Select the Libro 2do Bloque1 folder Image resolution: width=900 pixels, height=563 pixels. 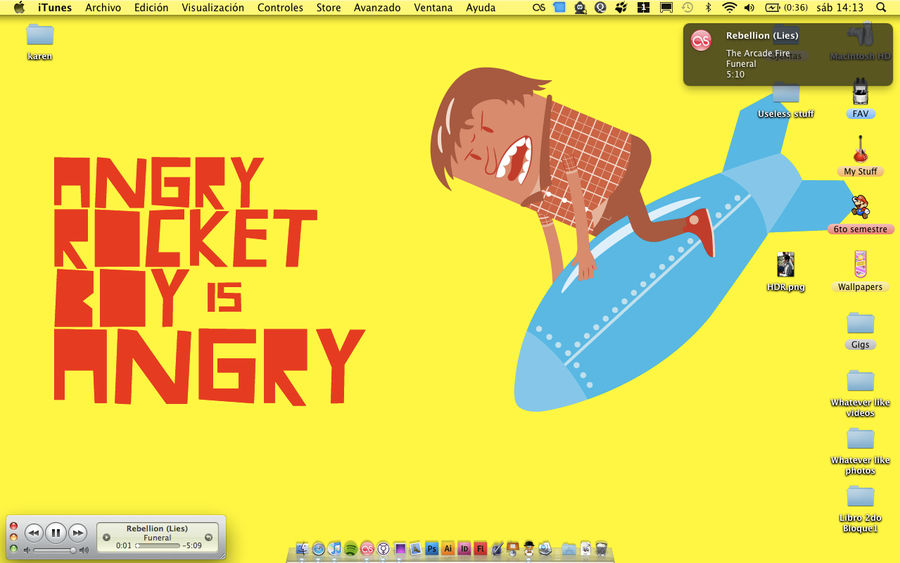(x=860, y=510)
